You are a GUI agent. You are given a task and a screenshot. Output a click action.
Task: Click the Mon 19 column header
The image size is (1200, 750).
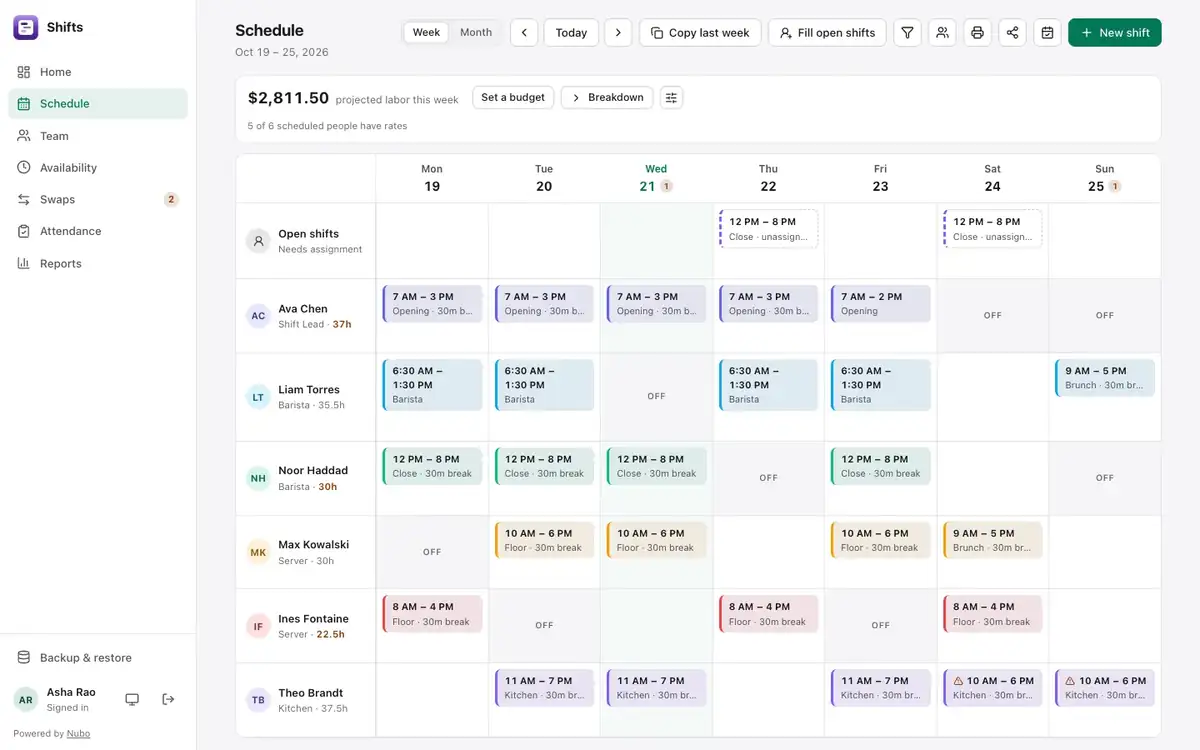[x=432, y=178]
